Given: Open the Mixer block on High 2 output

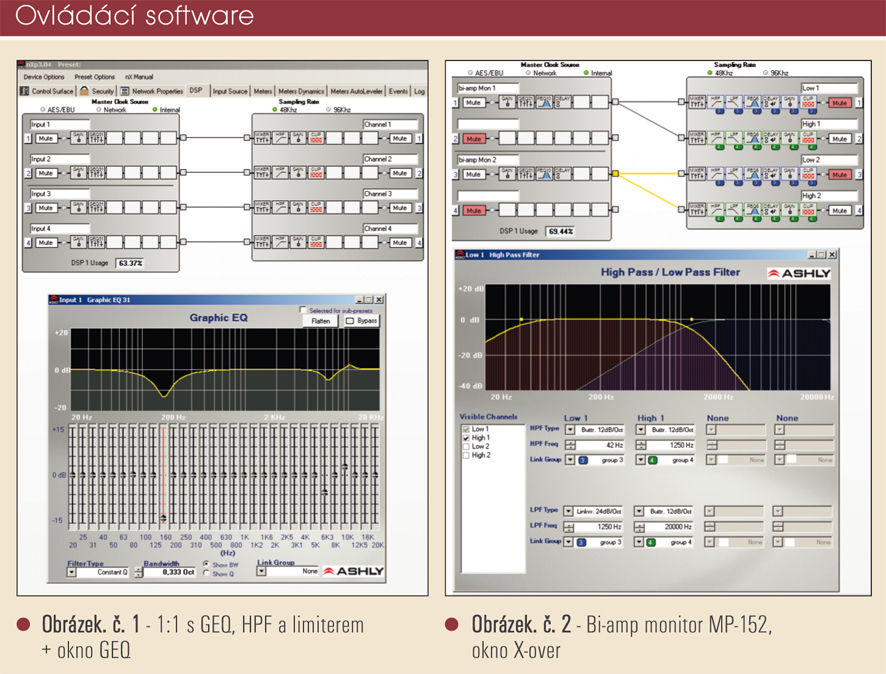Looking at the screenshot, I should (697, 210).
